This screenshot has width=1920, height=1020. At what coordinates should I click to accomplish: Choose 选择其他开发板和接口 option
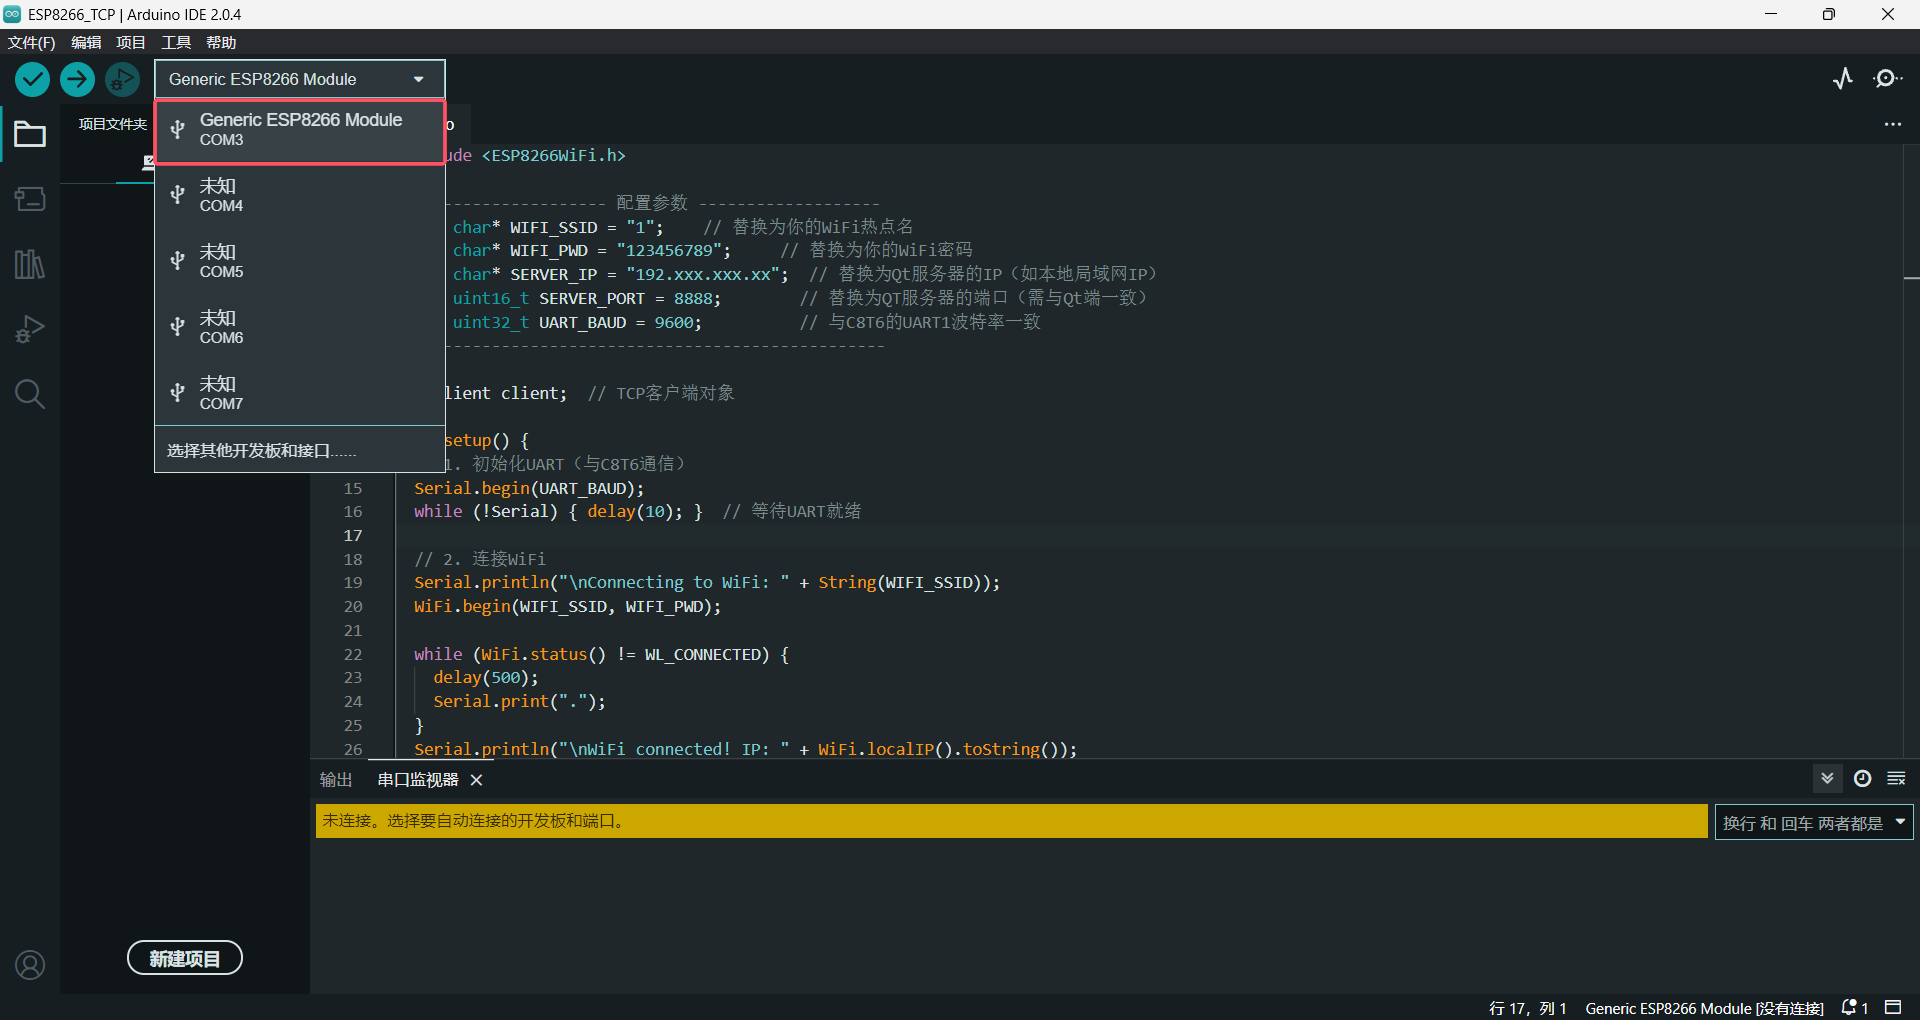300,451
